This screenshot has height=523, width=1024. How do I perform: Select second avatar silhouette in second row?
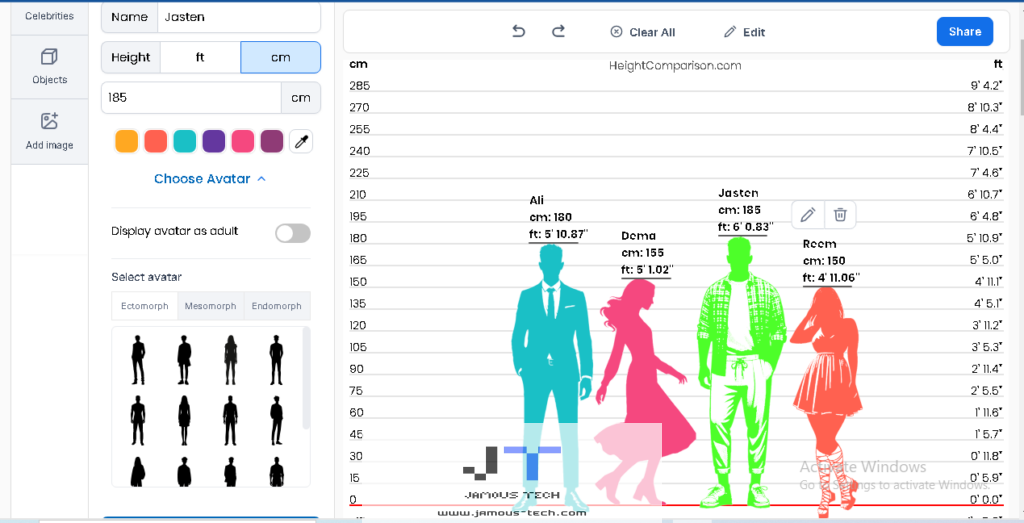[x=184, y=420]
